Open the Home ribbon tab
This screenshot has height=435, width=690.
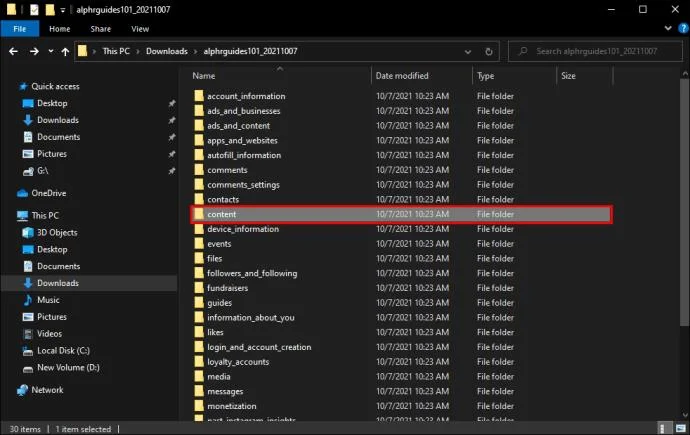coord(59,29)
